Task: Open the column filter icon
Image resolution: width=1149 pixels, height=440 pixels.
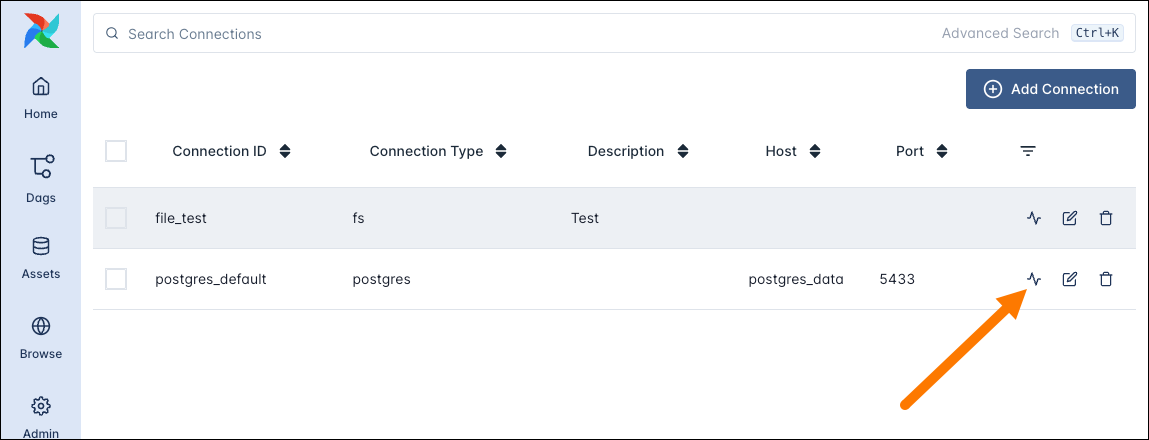Action: [1027, 151]
